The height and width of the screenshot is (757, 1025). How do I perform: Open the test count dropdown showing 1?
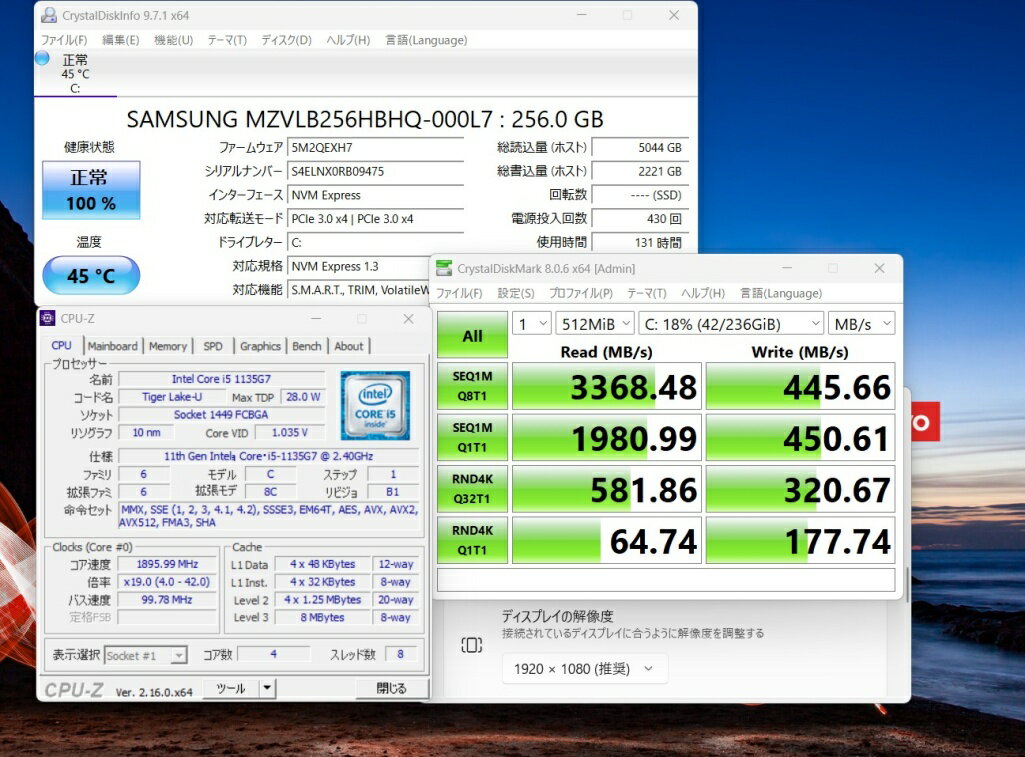click(531, 323)
